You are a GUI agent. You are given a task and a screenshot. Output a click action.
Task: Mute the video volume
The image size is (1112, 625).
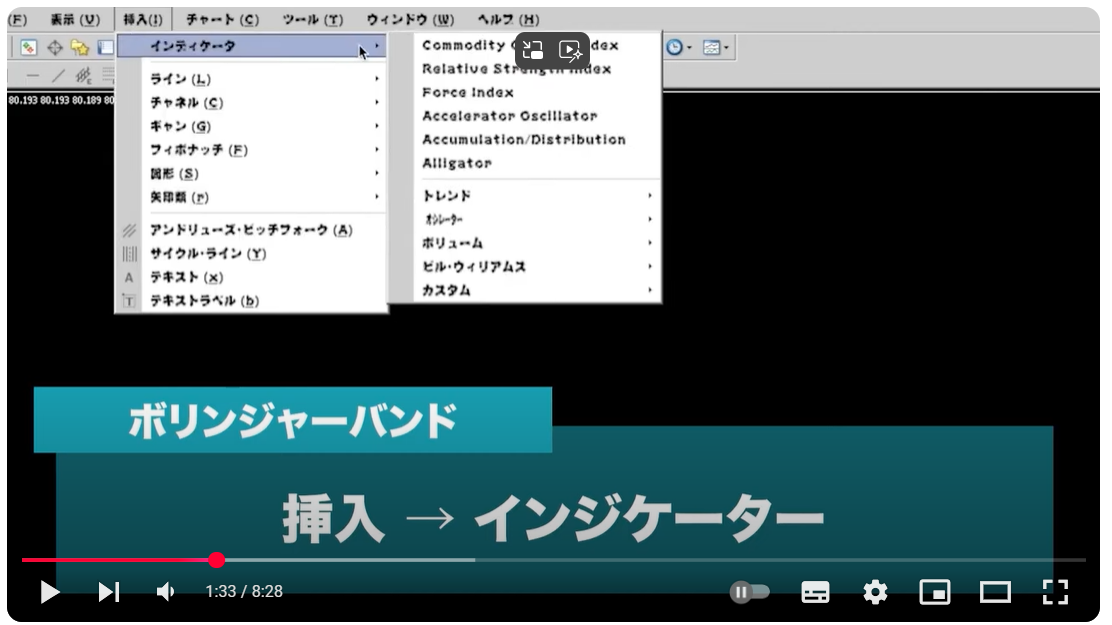[x=166, y=592]
